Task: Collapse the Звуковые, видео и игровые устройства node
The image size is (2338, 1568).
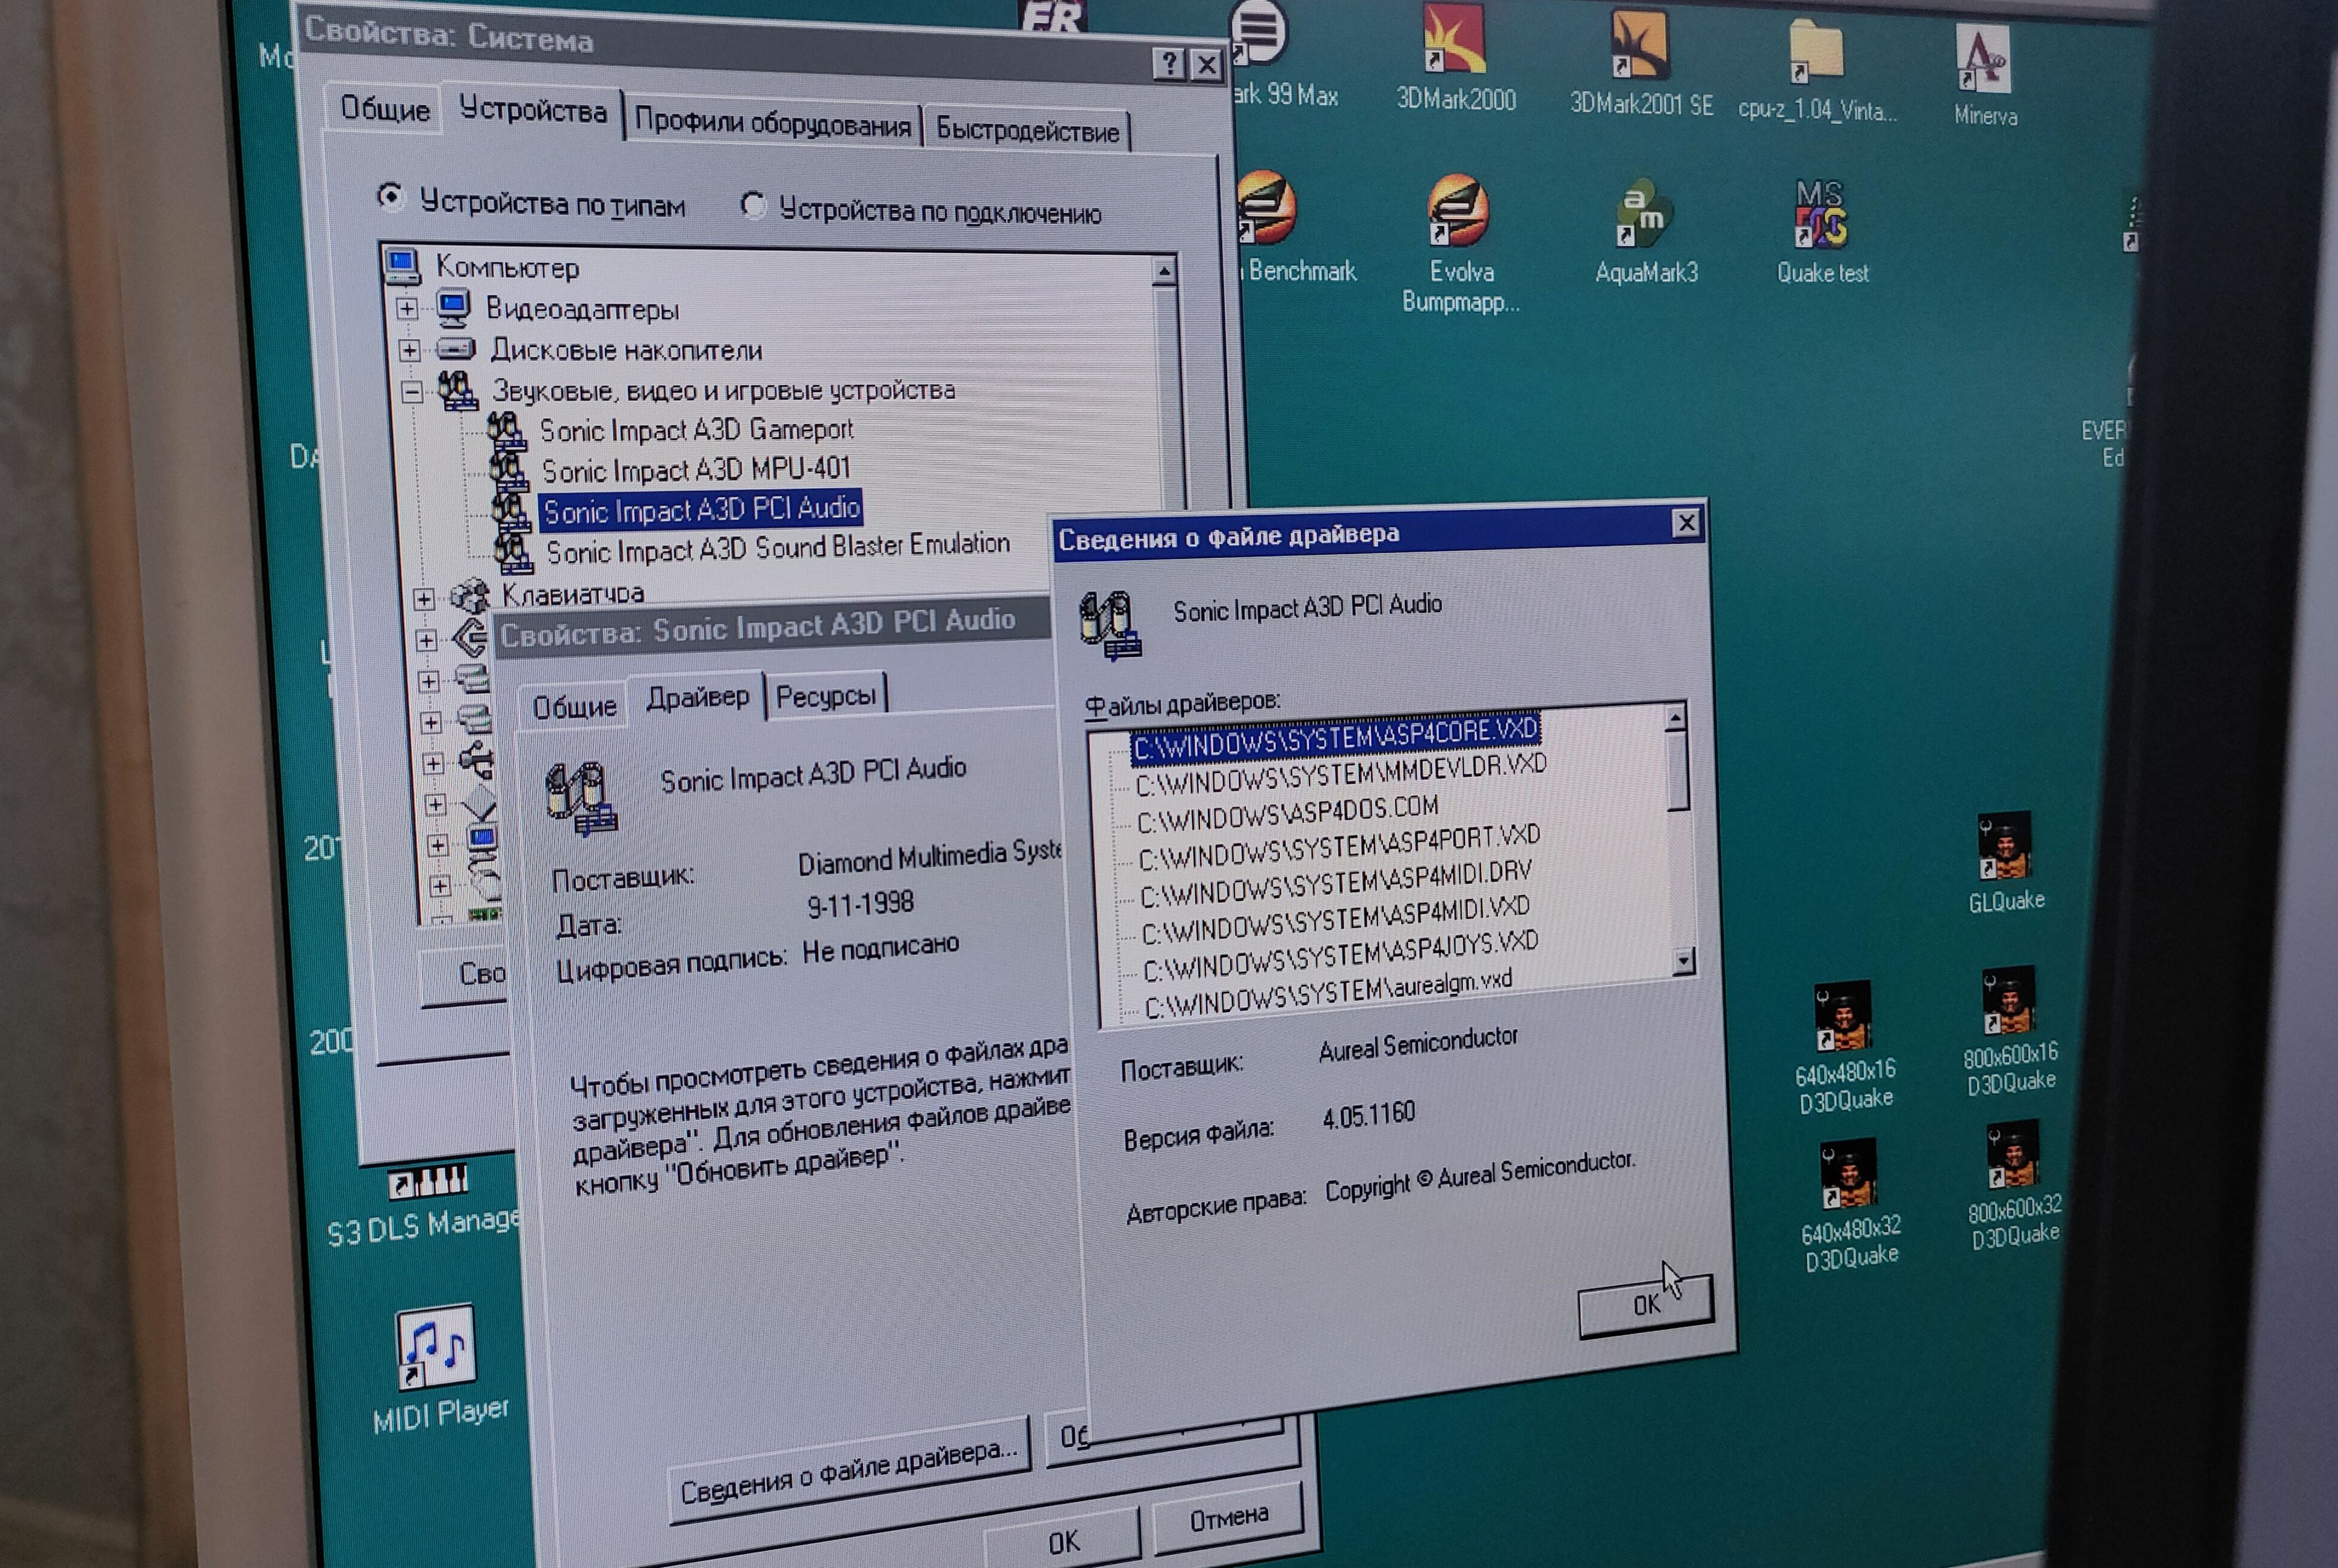Action: [411, 392]
